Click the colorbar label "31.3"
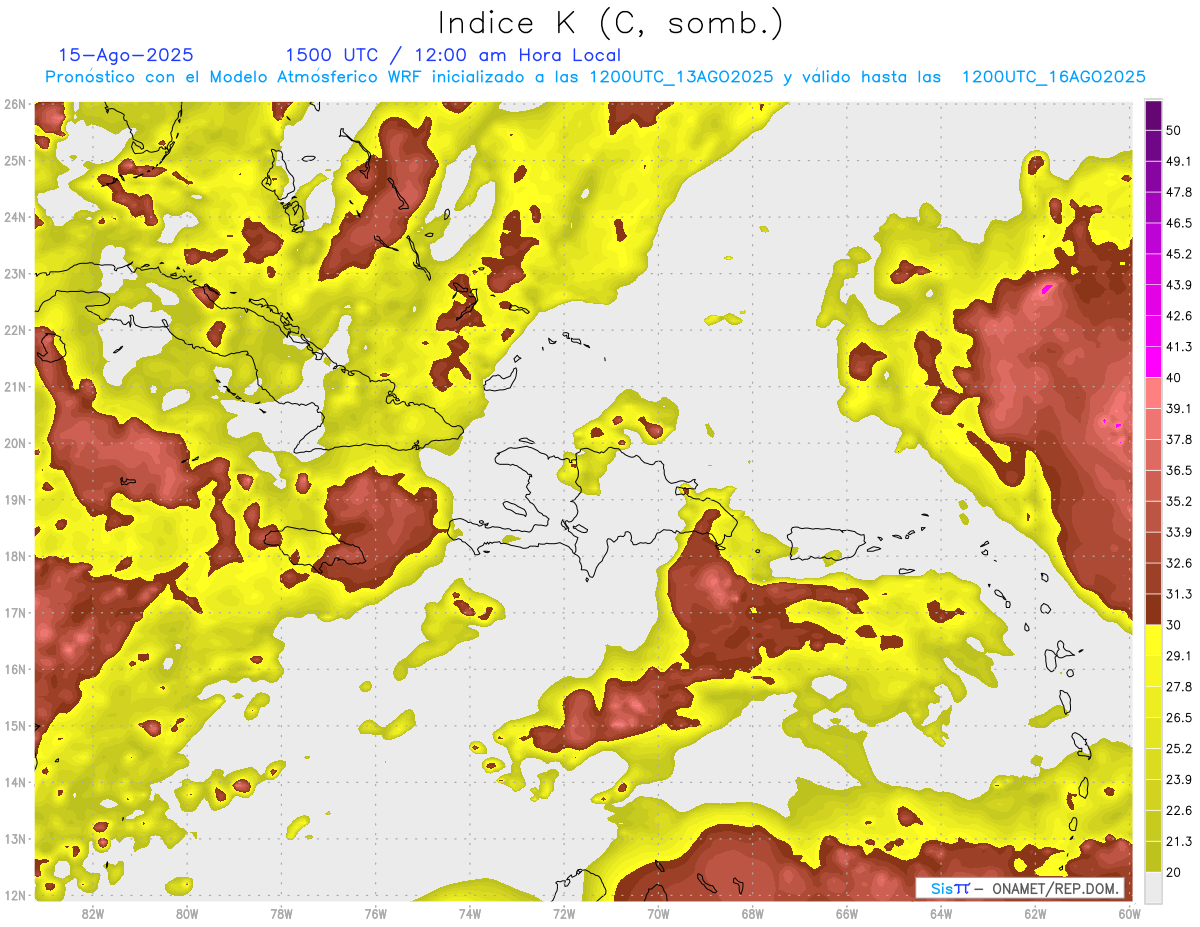The height and width of the screenshot is (927, 1200). point(1178,593)
